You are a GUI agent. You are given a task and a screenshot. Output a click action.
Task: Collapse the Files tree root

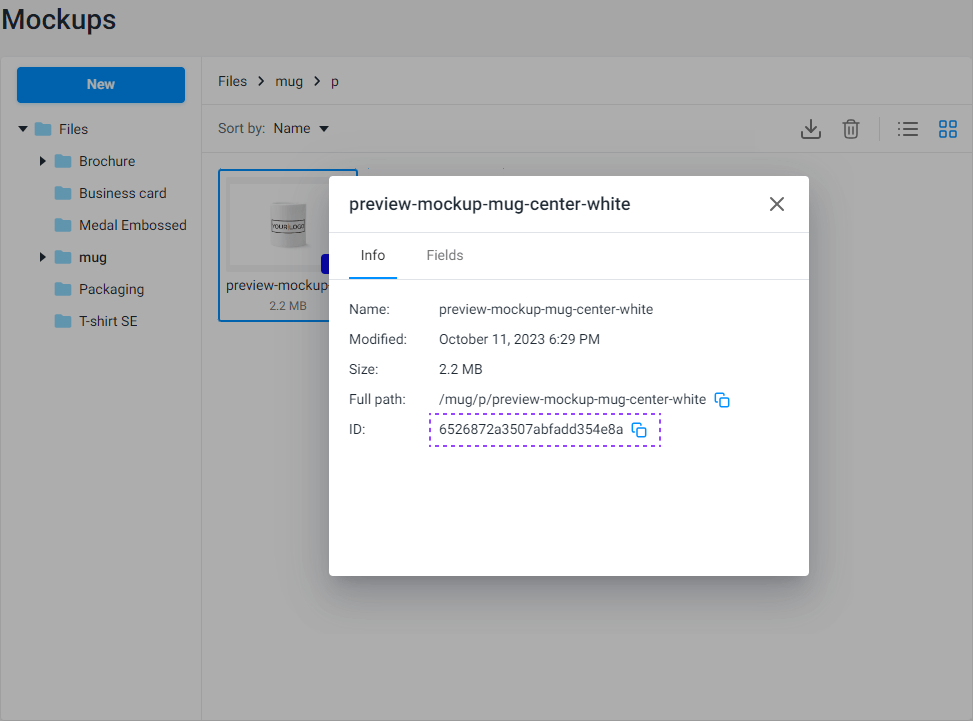[x=23, y=129]
